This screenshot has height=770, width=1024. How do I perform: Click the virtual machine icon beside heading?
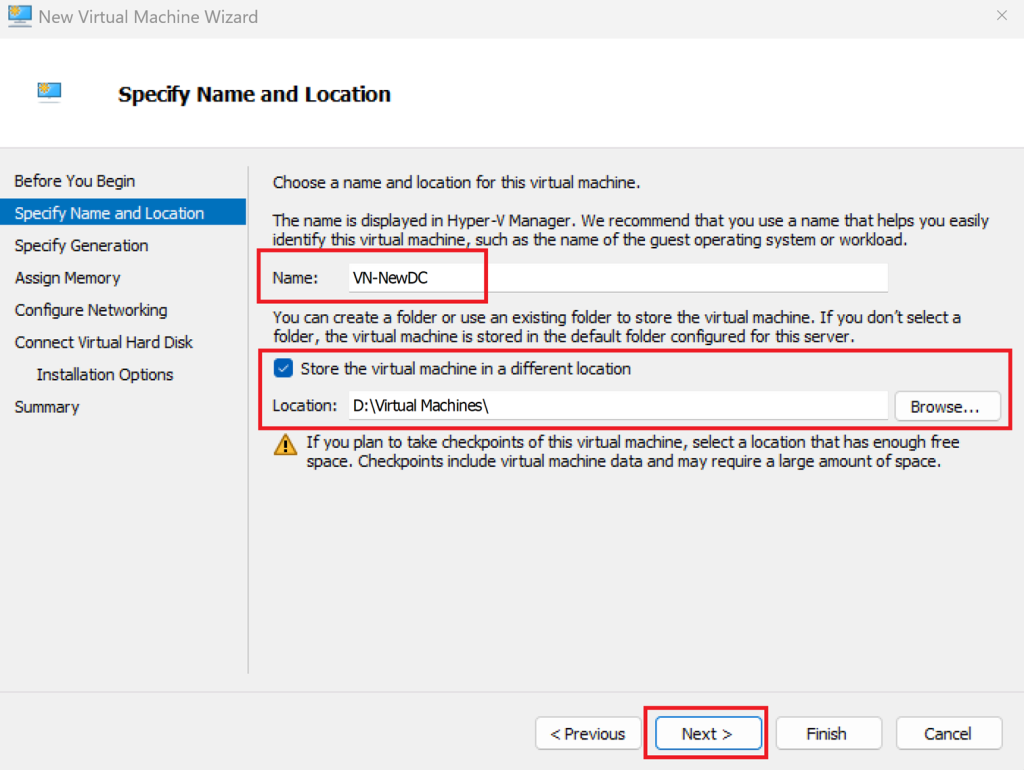coord(49,93)
